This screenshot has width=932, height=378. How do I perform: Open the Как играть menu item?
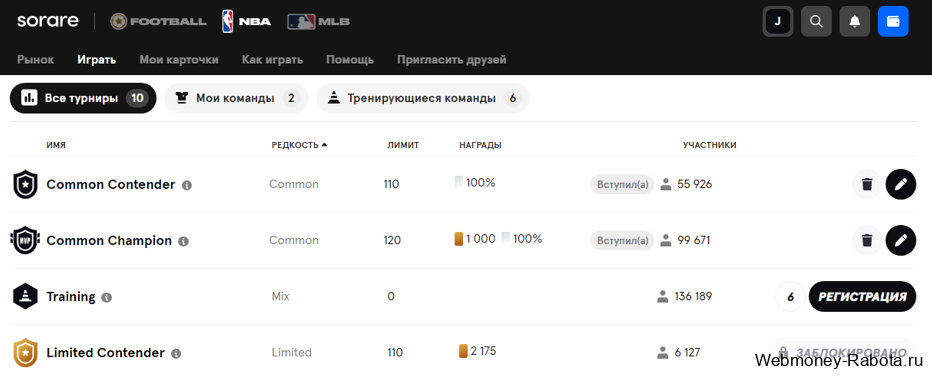coord(272,59)
